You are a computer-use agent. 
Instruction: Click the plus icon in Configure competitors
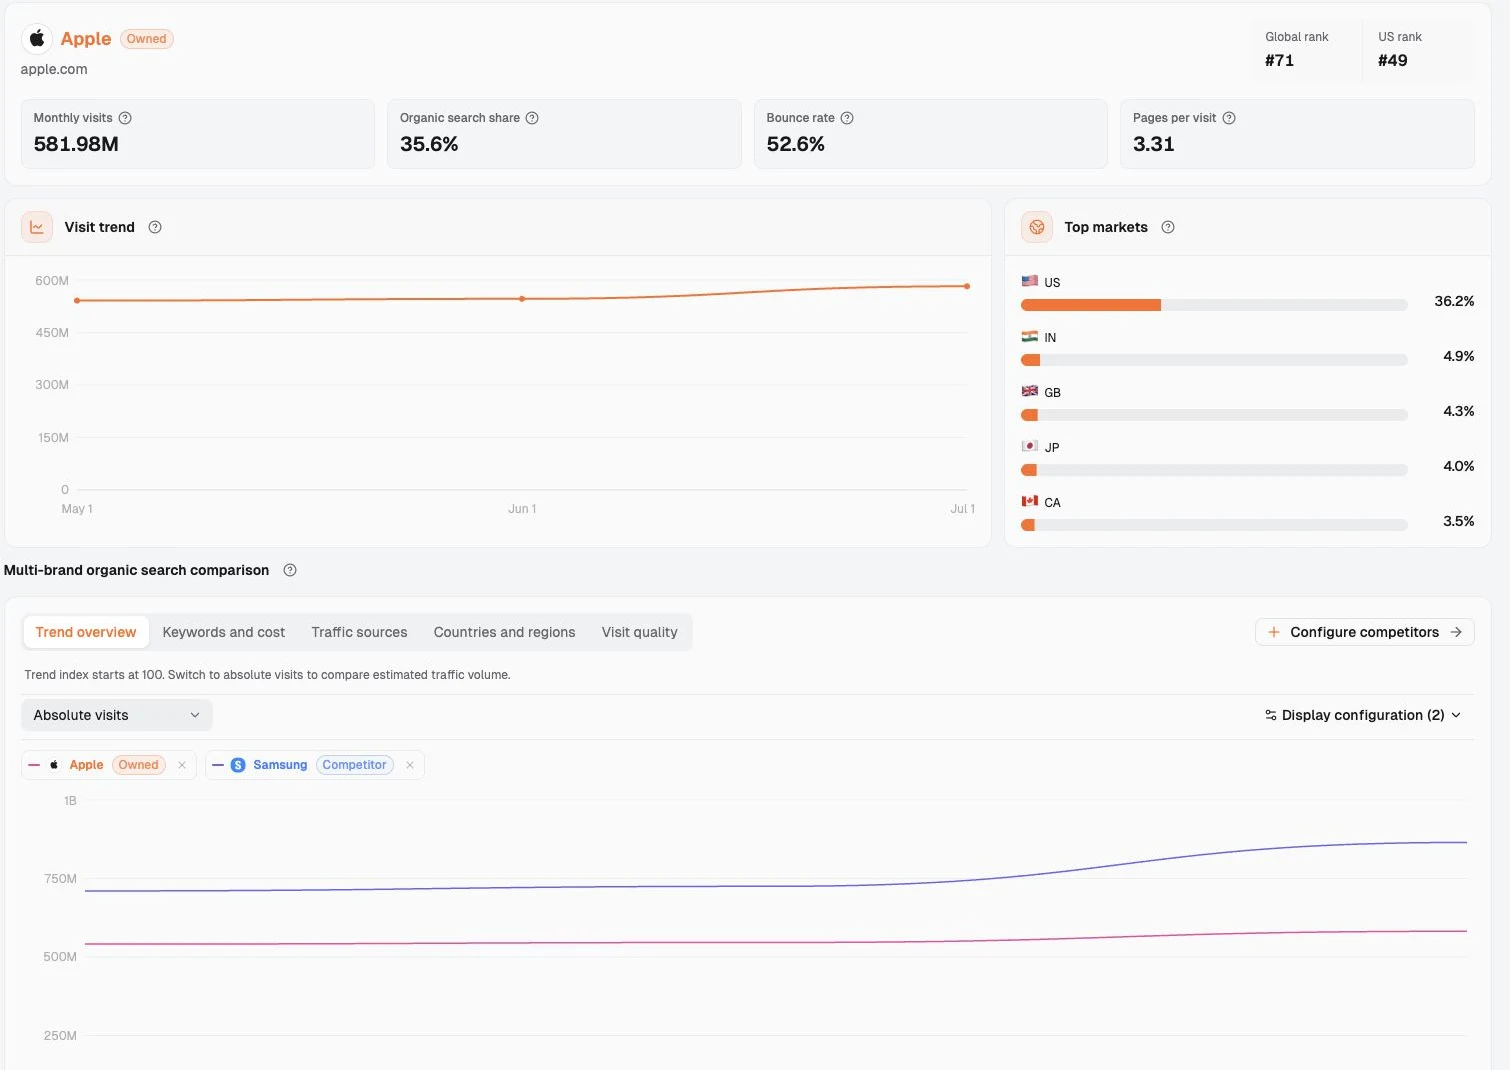coord(1274,632)
